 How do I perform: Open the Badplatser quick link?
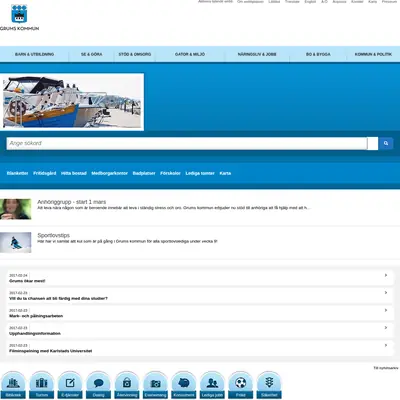pos(144,173)
